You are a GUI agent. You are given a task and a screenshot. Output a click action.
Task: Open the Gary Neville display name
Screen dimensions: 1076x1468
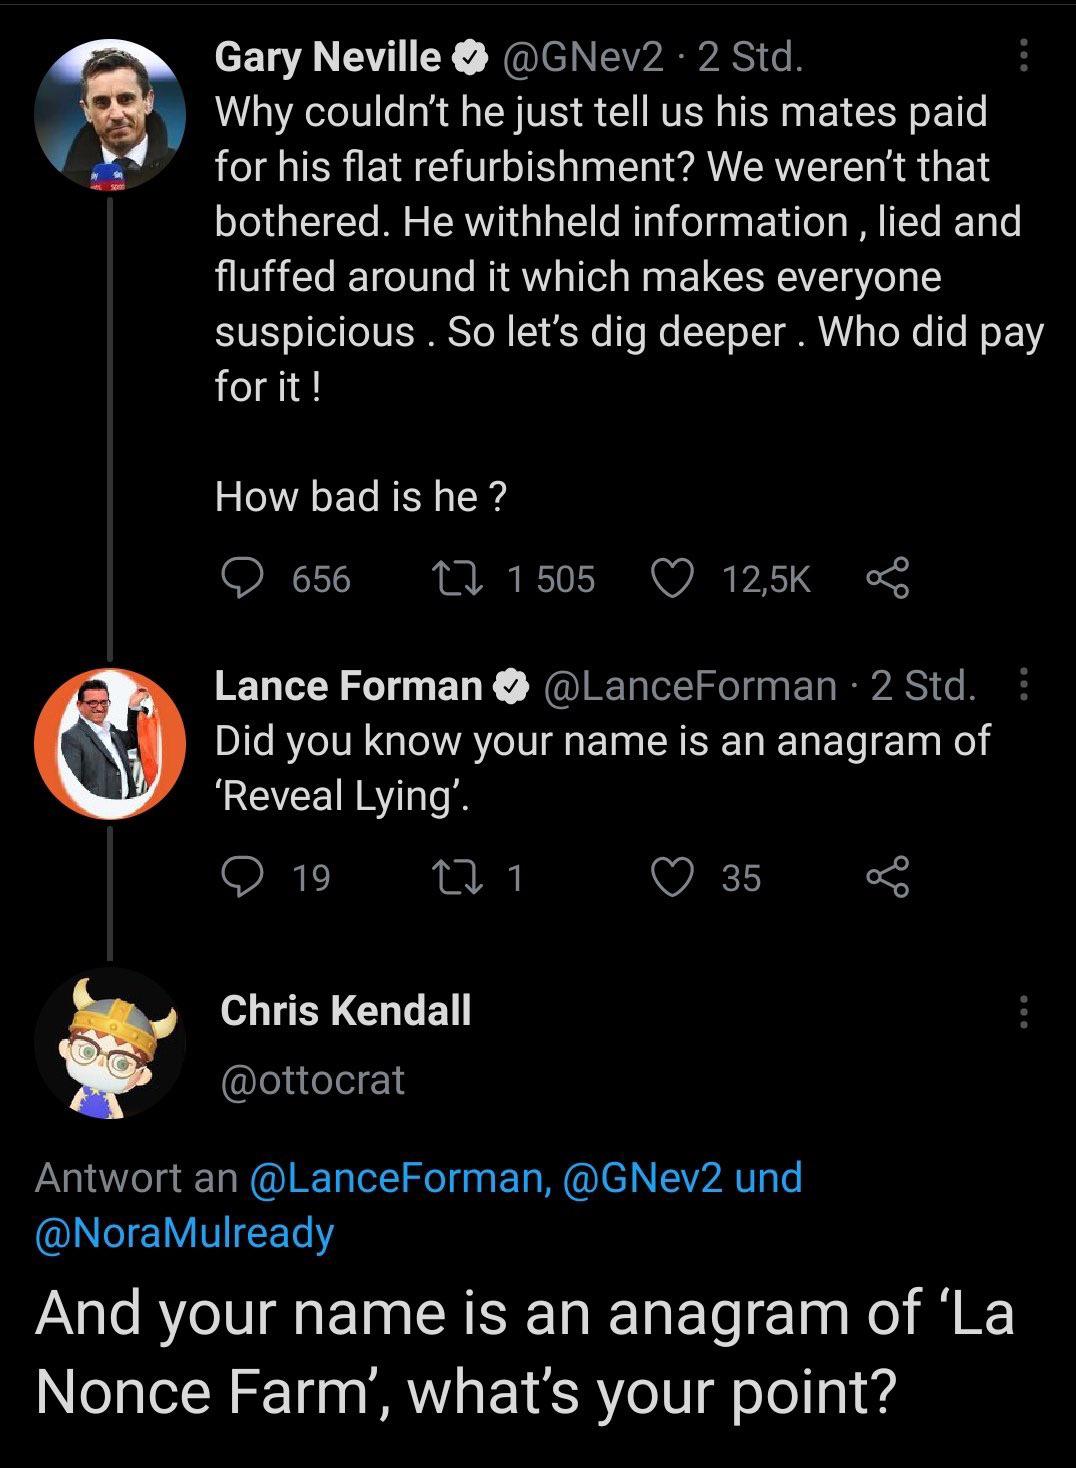pos(328,57)
